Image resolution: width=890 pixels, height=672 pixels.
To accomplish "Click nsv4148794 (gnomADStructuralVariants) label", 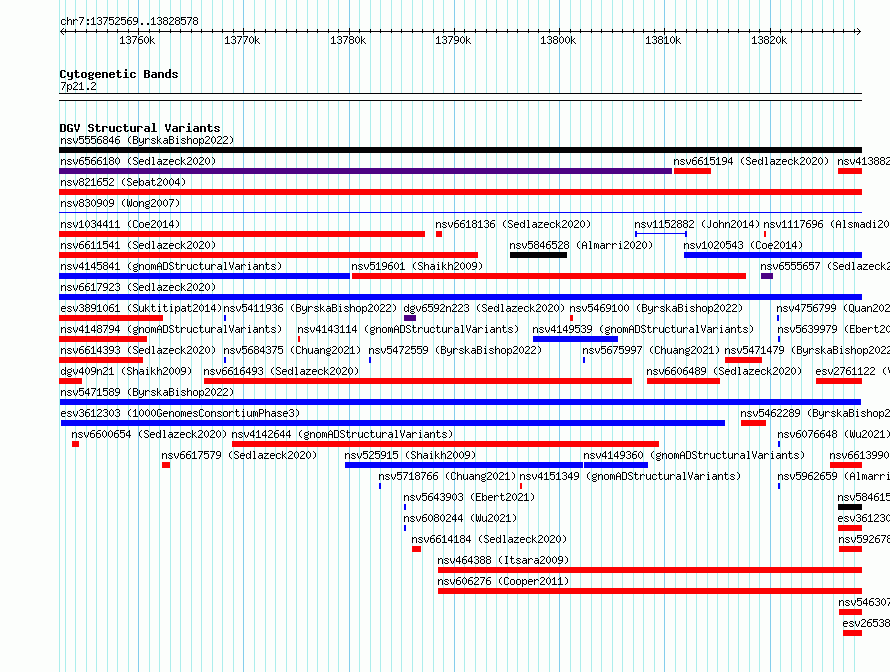I will (171, 329).
